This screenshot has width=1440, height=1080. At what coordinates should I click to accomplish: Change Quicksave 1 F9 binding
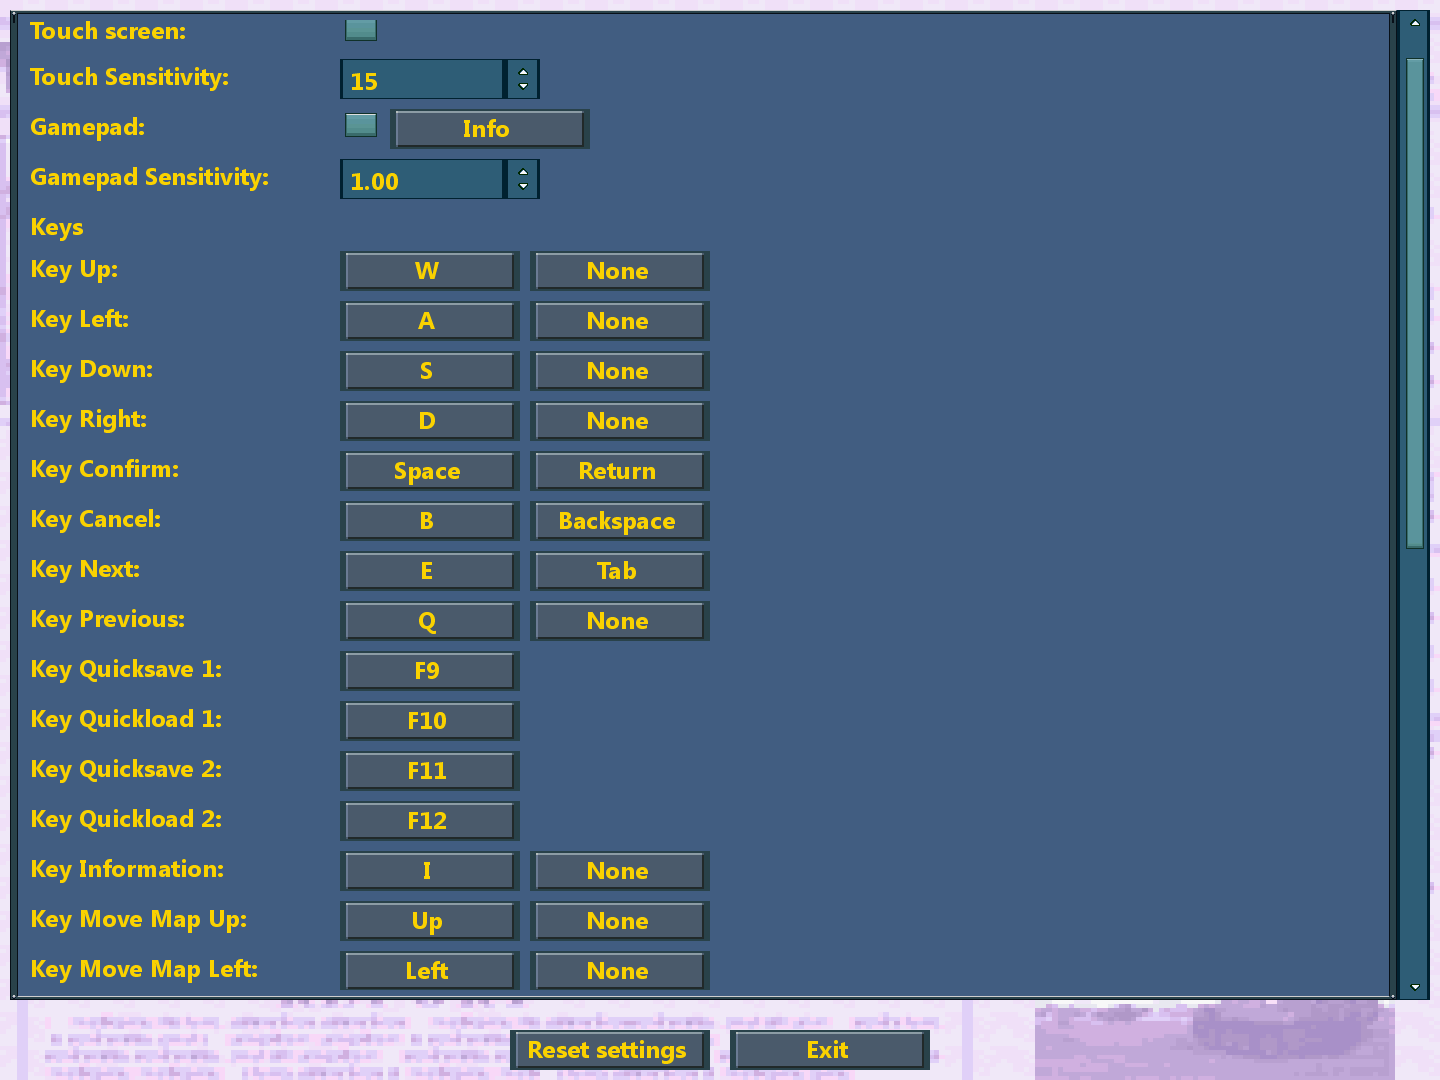coord(430,671)
